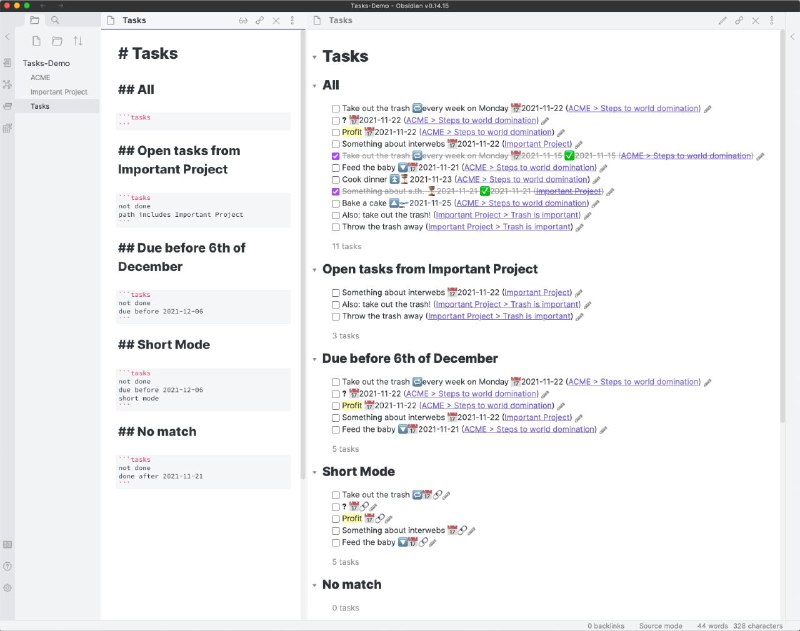
Task: Collapse the sidebar with the left arrow icon
Action: 8,37
